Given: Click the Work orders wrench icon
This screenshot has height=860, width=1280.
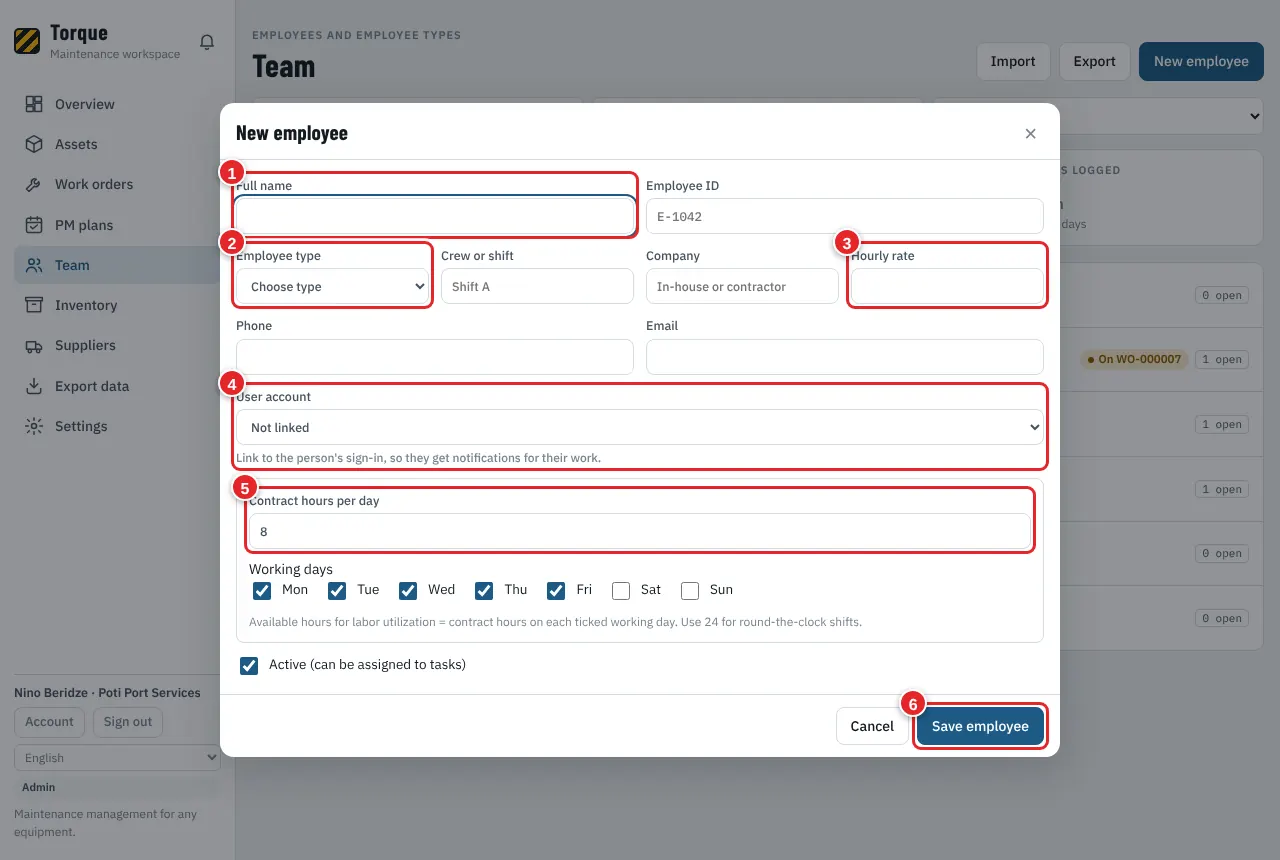Looking at the screenshot, I should (x=34, y=184).
